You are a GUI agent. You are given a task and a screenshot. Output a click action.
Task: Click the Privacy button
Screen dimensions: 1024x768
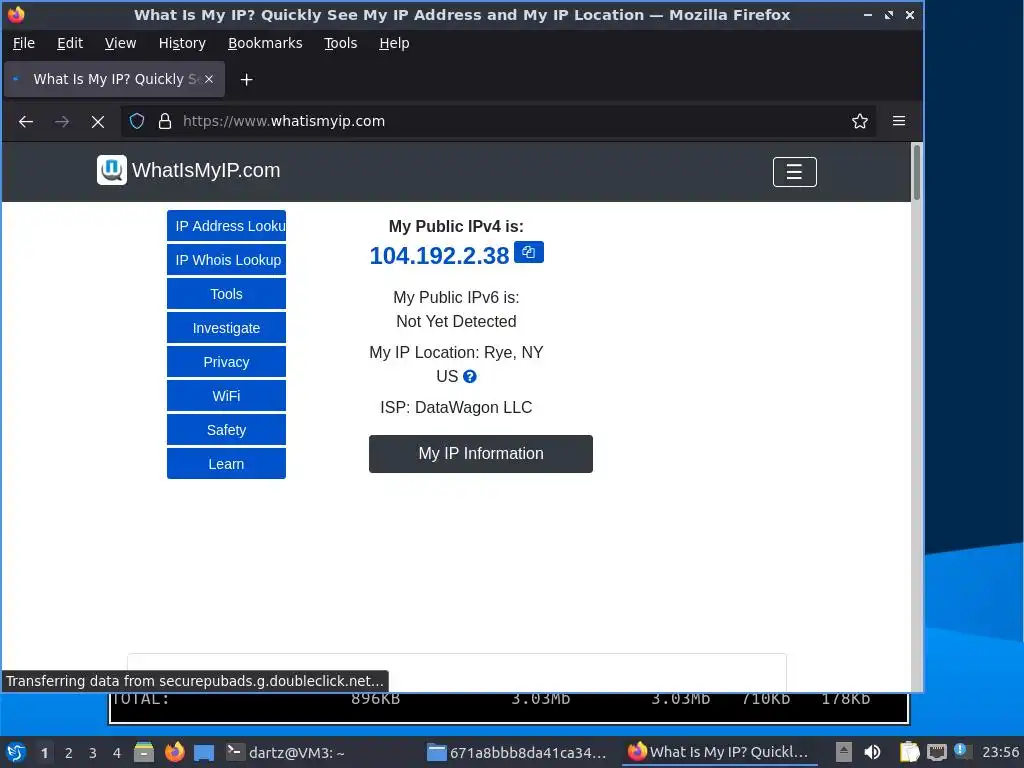tap(227, 362)
